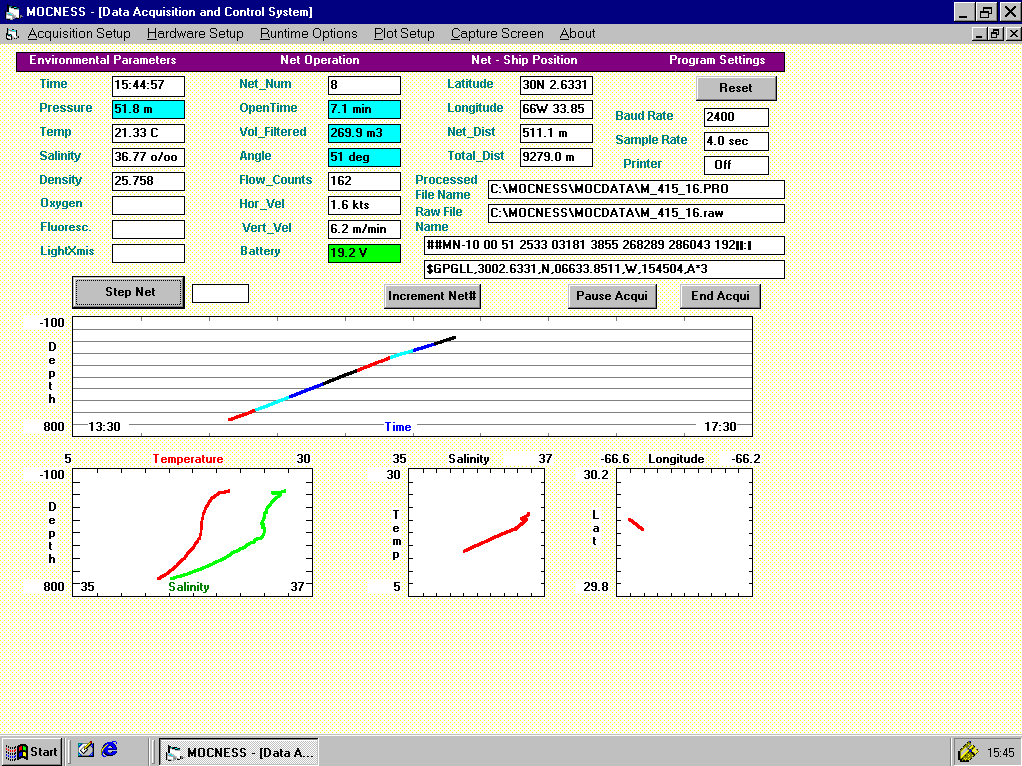The width and height of the screenshot is (1022, 766).
Task: Click the MOCNESS title bar application icon
Action: pyautogui.click(x=12, y=12)
